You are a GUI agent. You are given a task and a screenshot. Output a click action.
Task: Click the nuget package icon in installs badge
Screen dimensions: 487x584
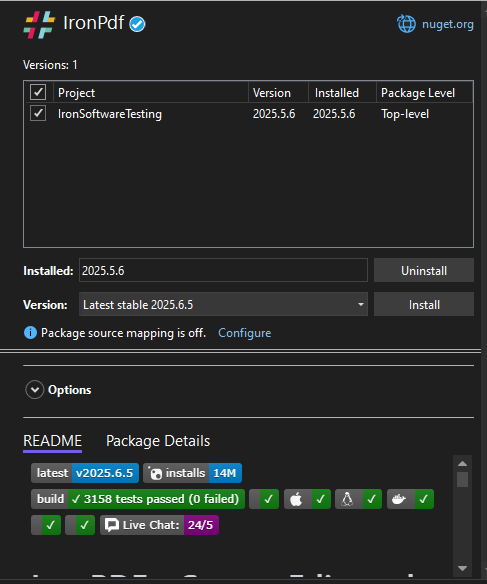[155, 473]
